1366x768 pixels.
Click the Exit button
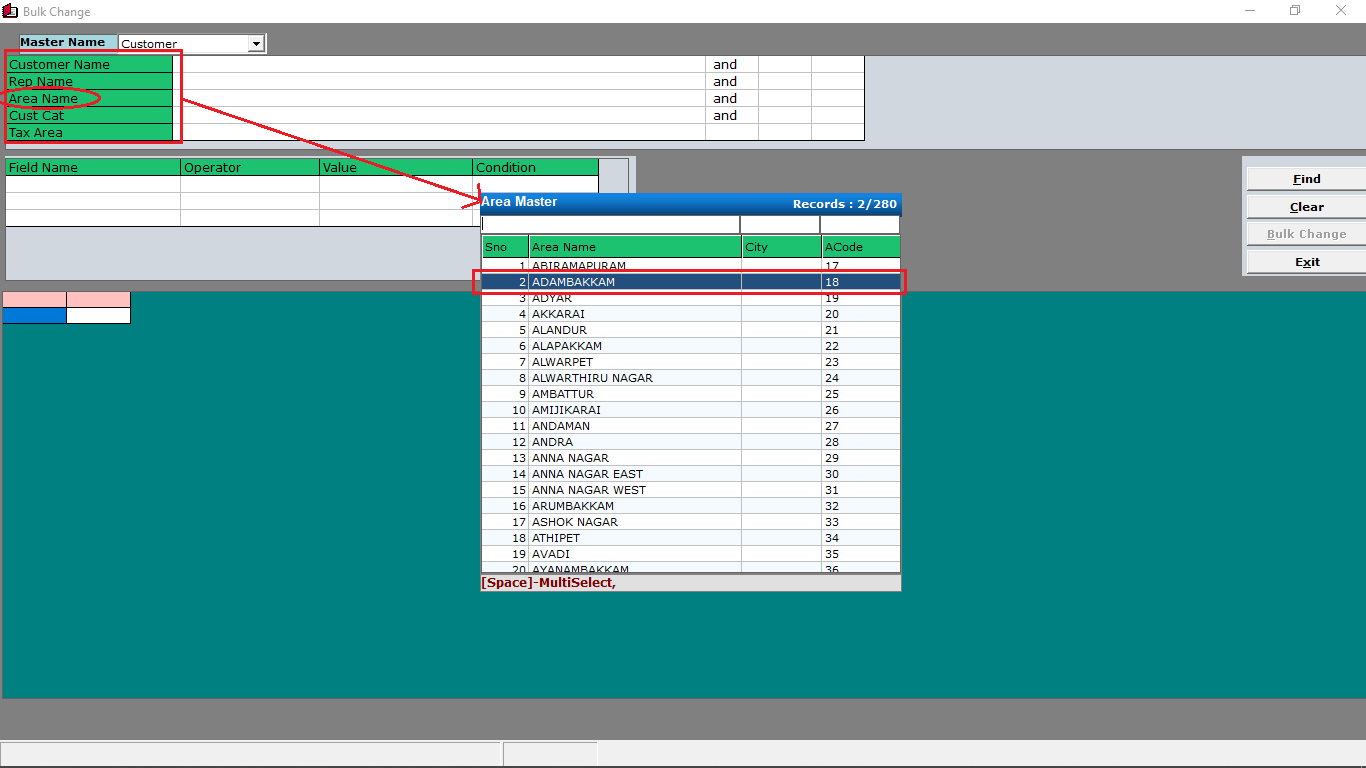[1306, 262]
